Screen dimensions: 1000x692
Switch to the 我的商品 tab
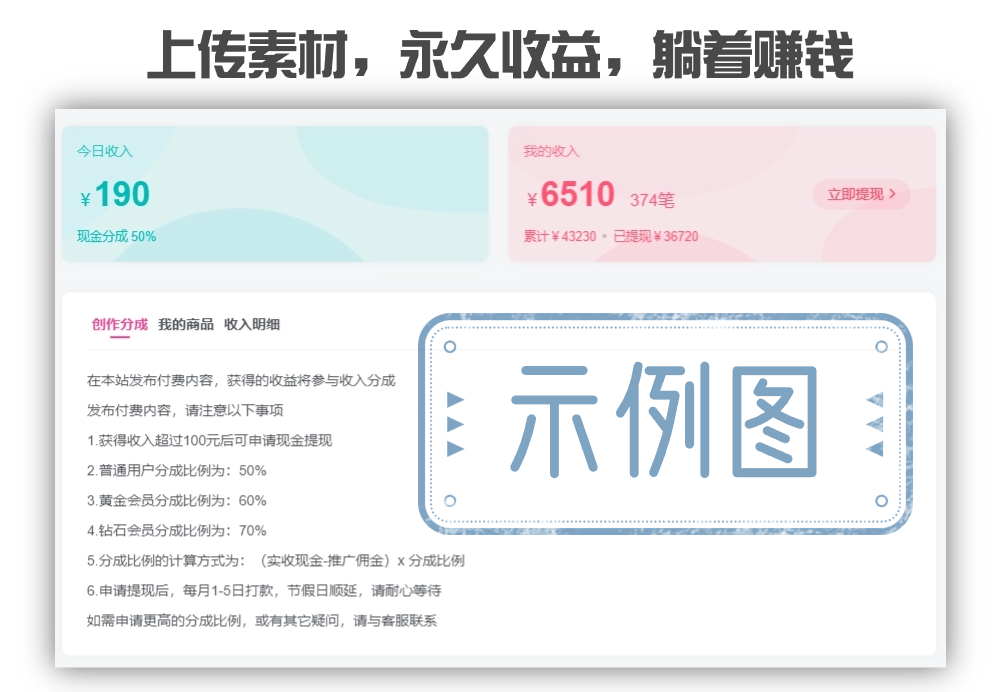click(185, 323)
